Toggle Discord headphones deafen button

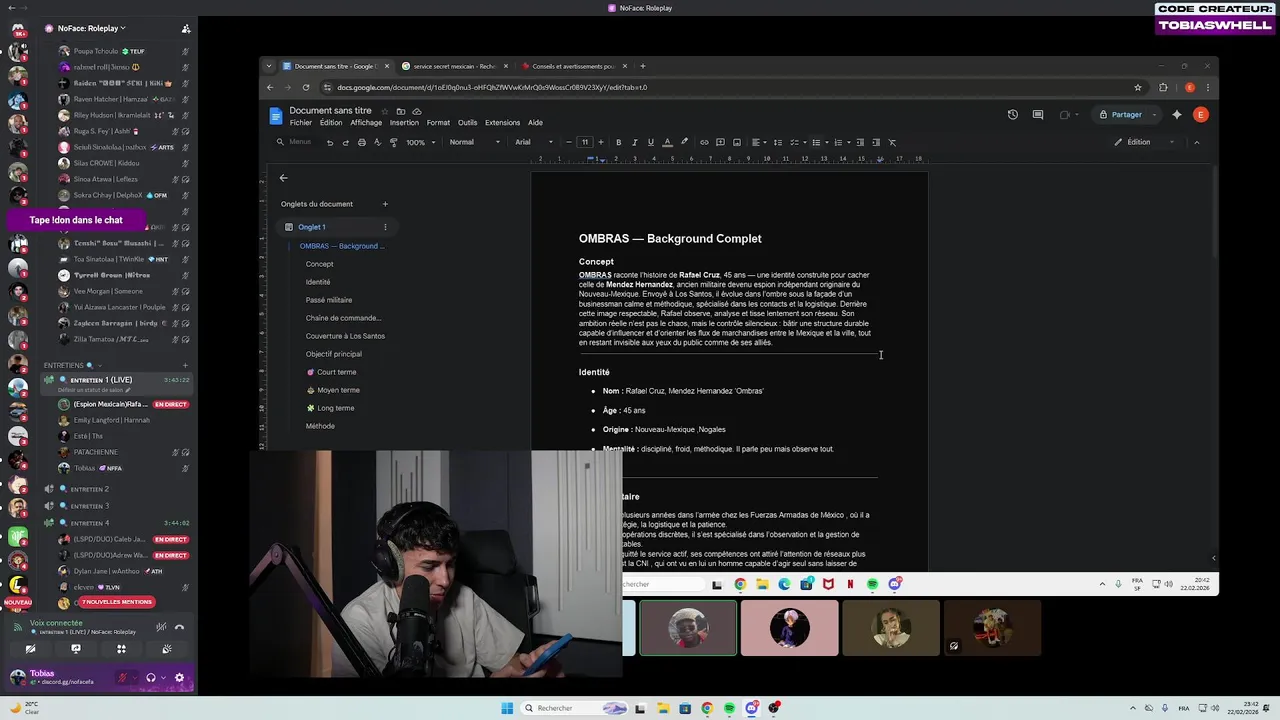[151, 677]
